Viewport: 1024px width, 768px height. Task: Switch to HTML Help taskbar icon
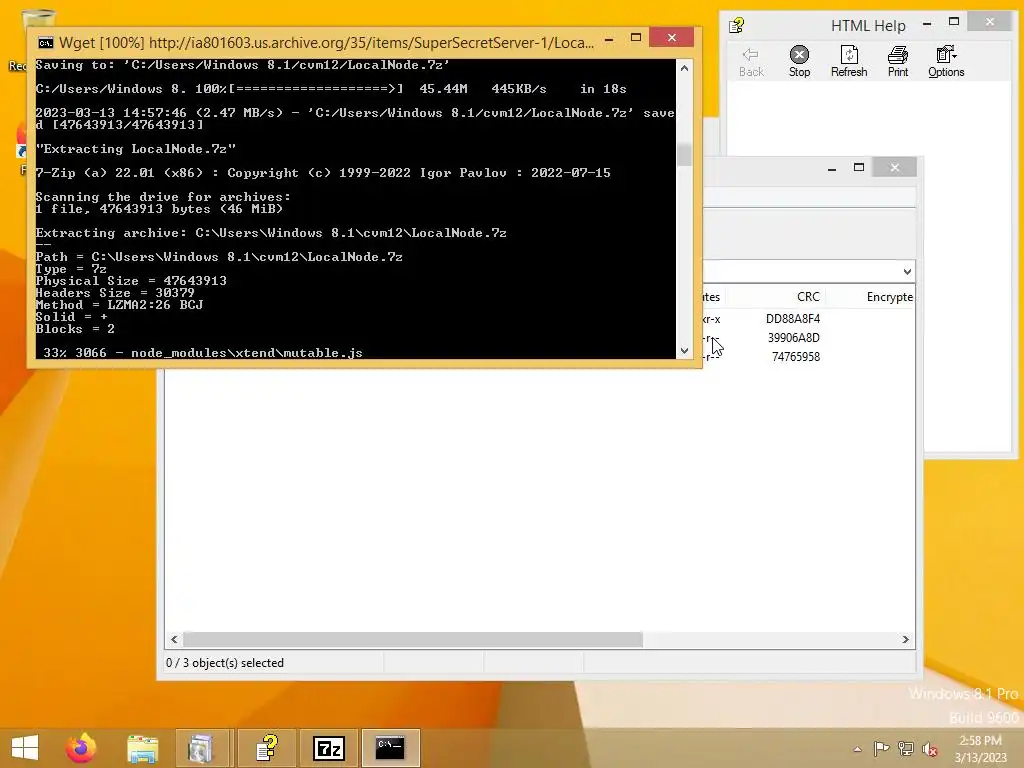point(267,748)
